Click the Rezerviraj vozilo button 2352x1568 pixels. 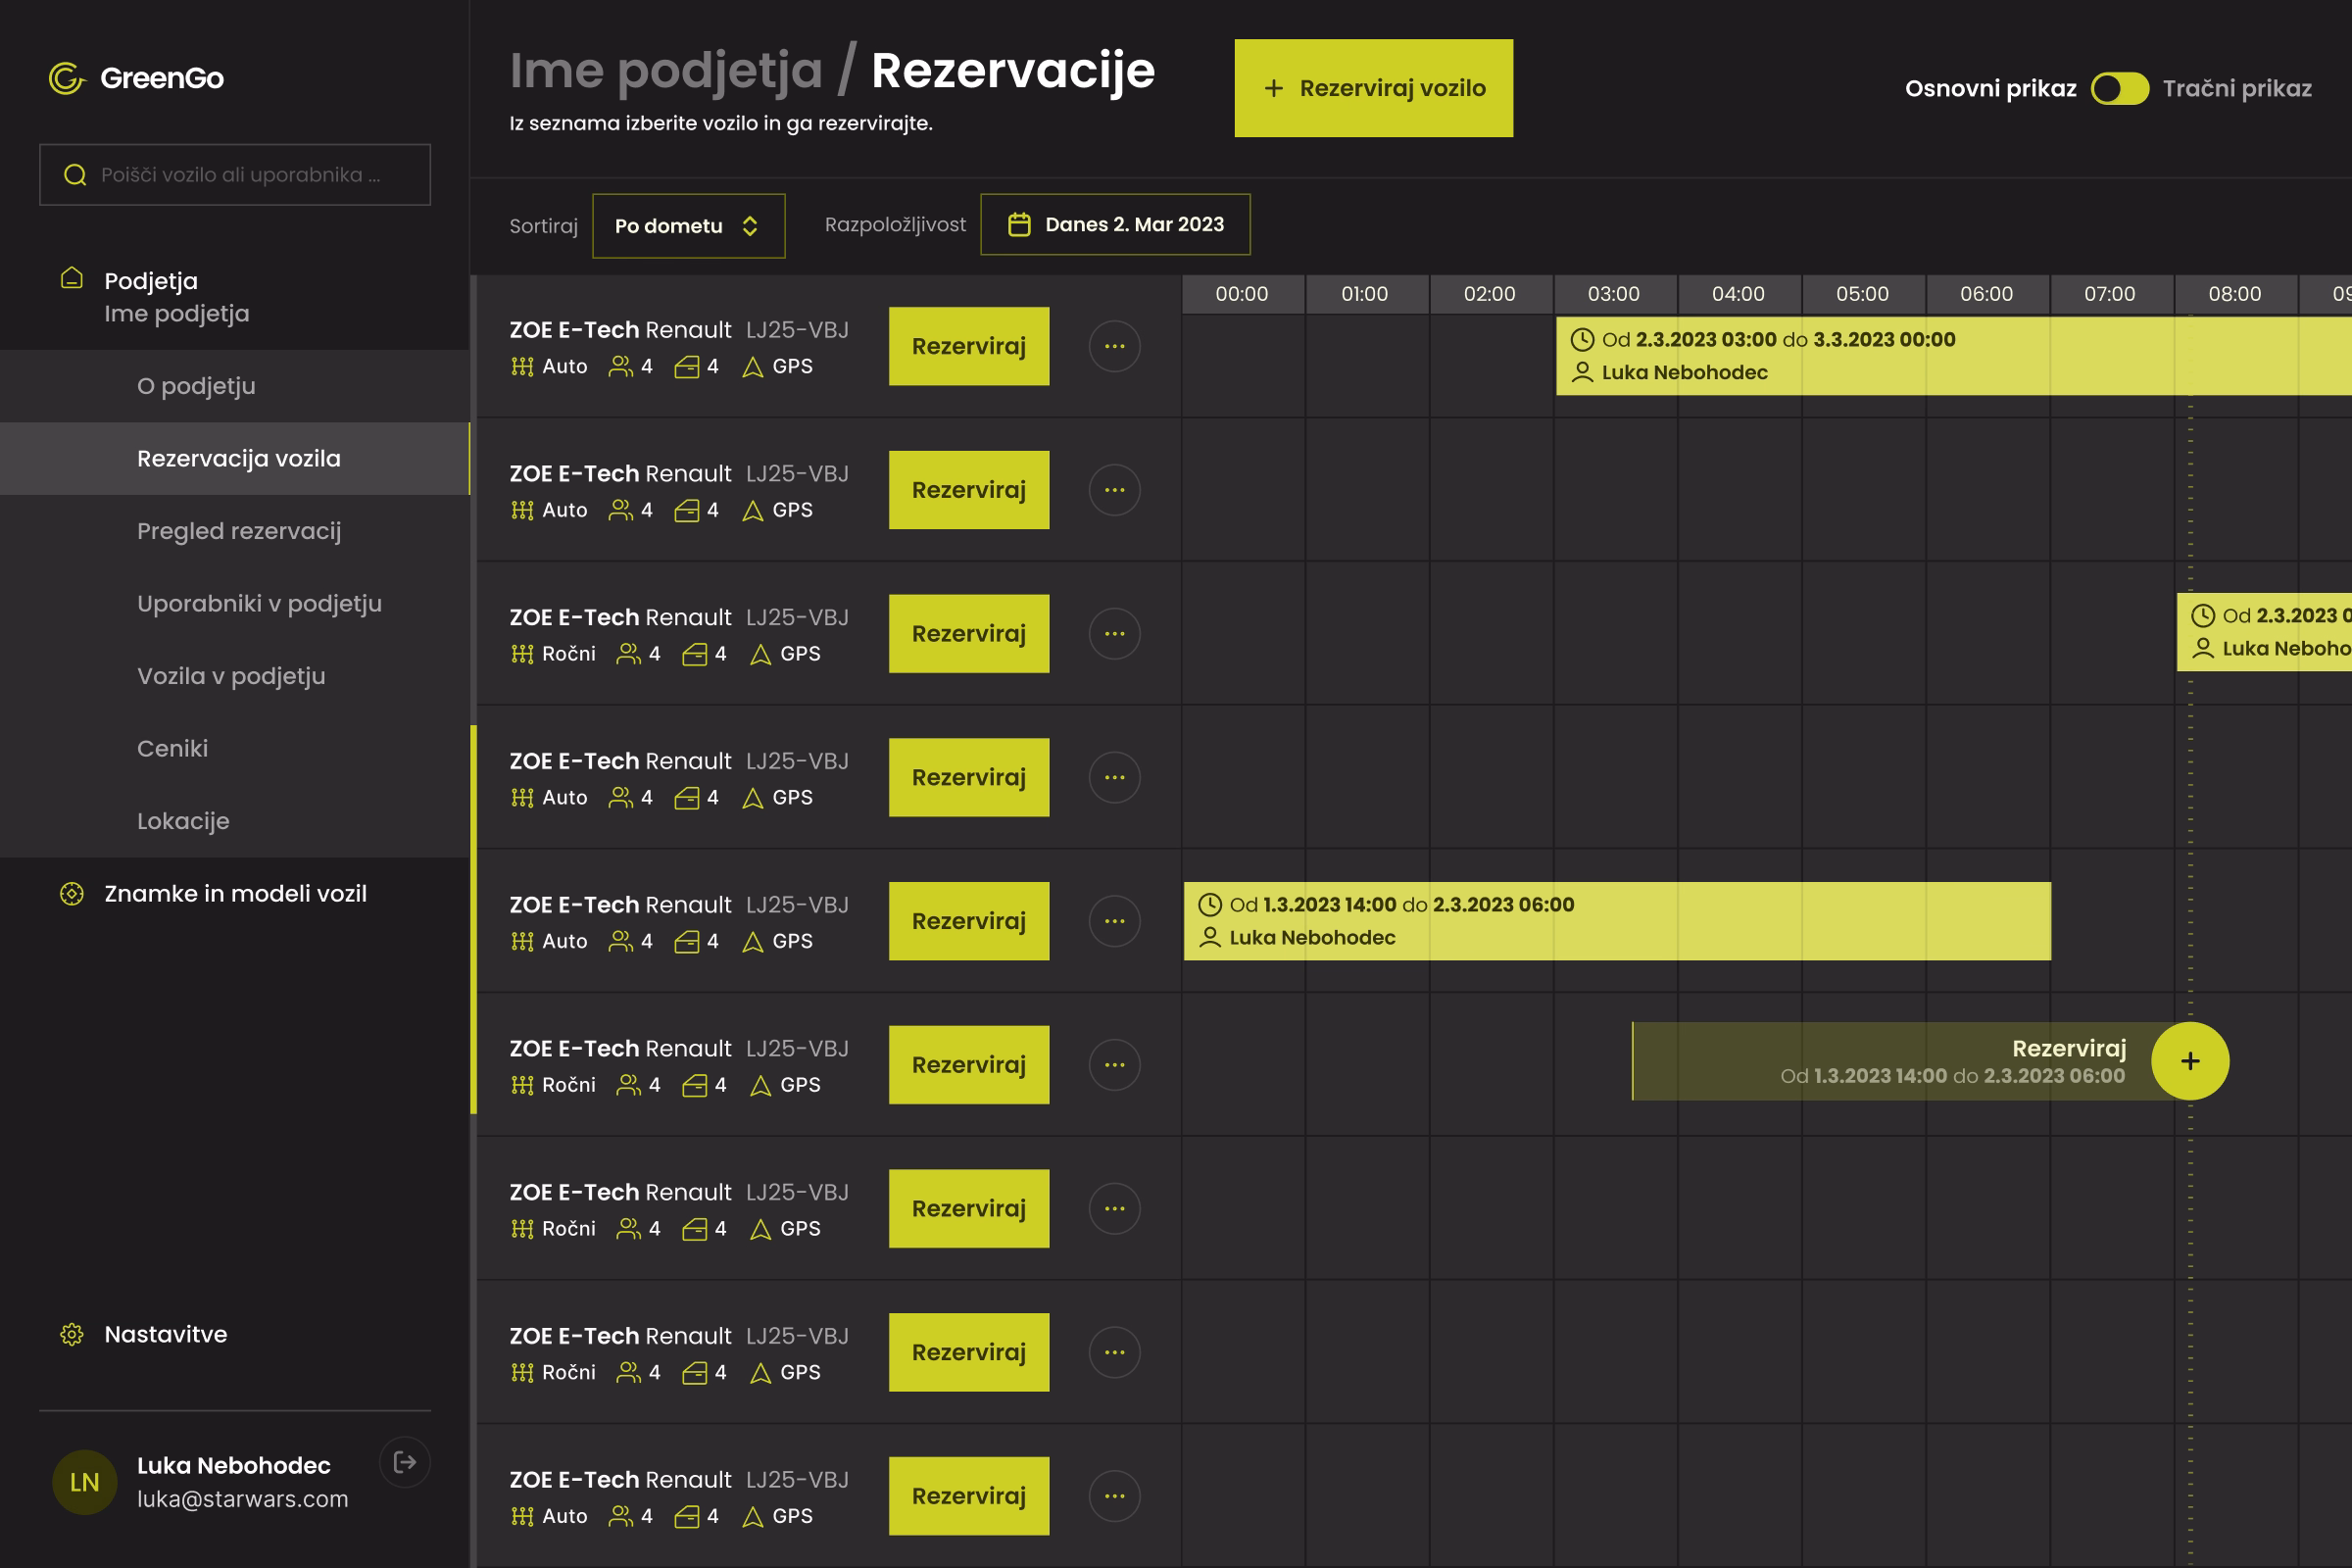(x=1373, y=88)
